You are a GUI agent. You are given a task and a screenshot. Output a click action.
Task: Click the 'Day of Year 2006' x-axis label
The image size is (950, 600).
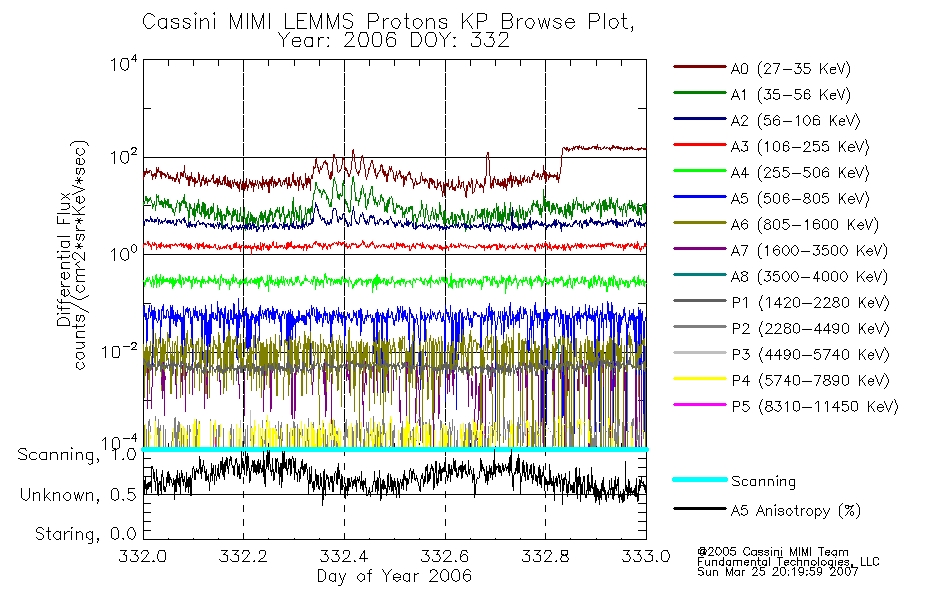pyautogui.click(x=394, y=576)
